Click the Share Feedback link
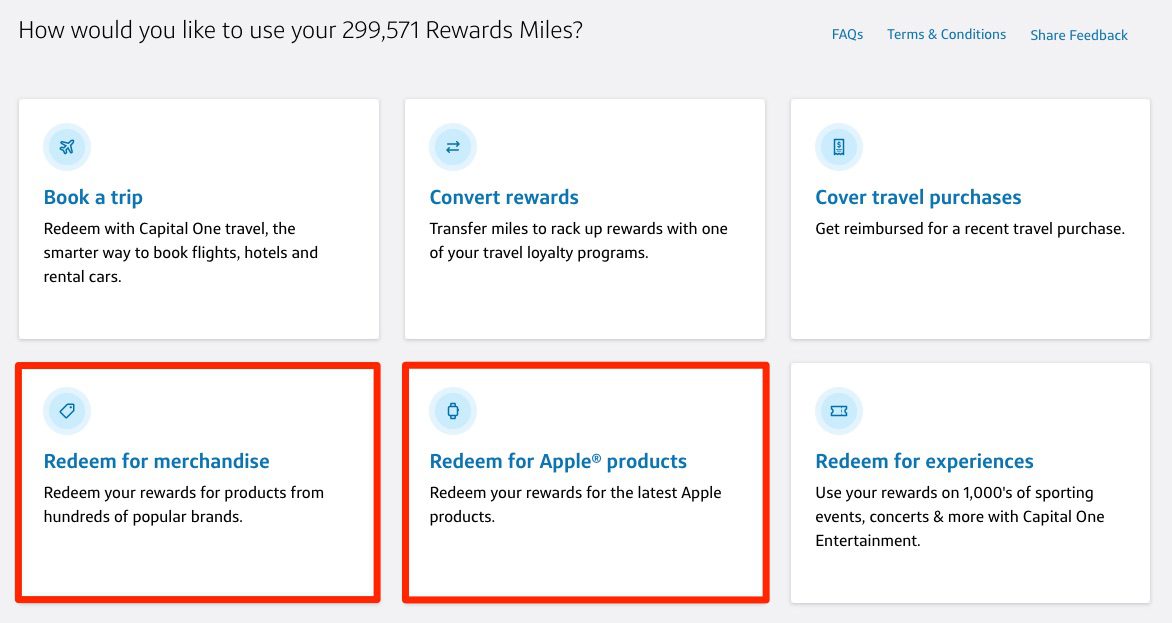Image resolution: width=1172 pixels, height=623 pixels. (1078, 34)
